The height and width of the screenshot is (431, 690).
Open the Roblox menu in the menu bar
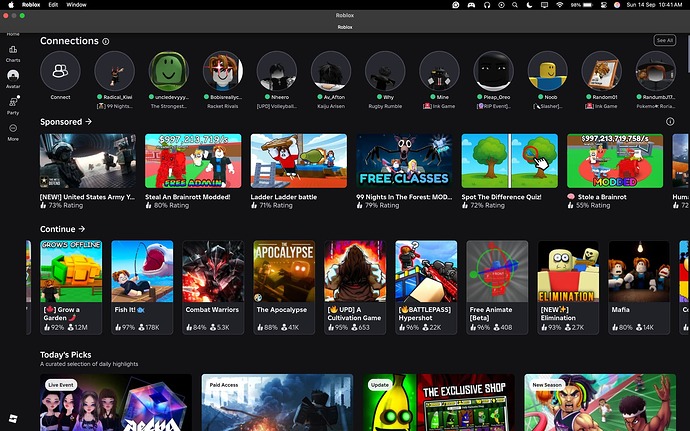point(31,5)
